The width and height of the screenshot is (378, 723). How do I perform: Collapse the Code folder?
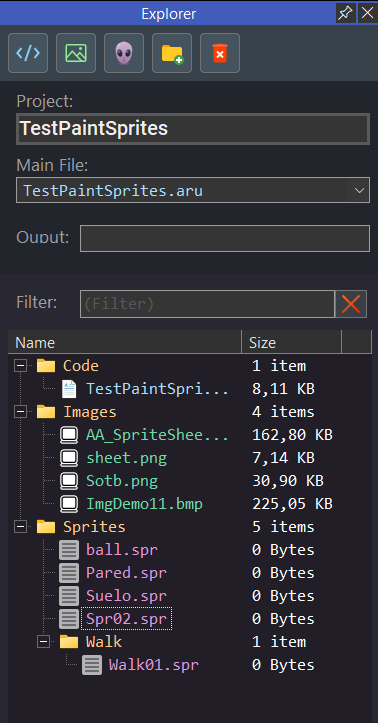click(x=20, y=366)
